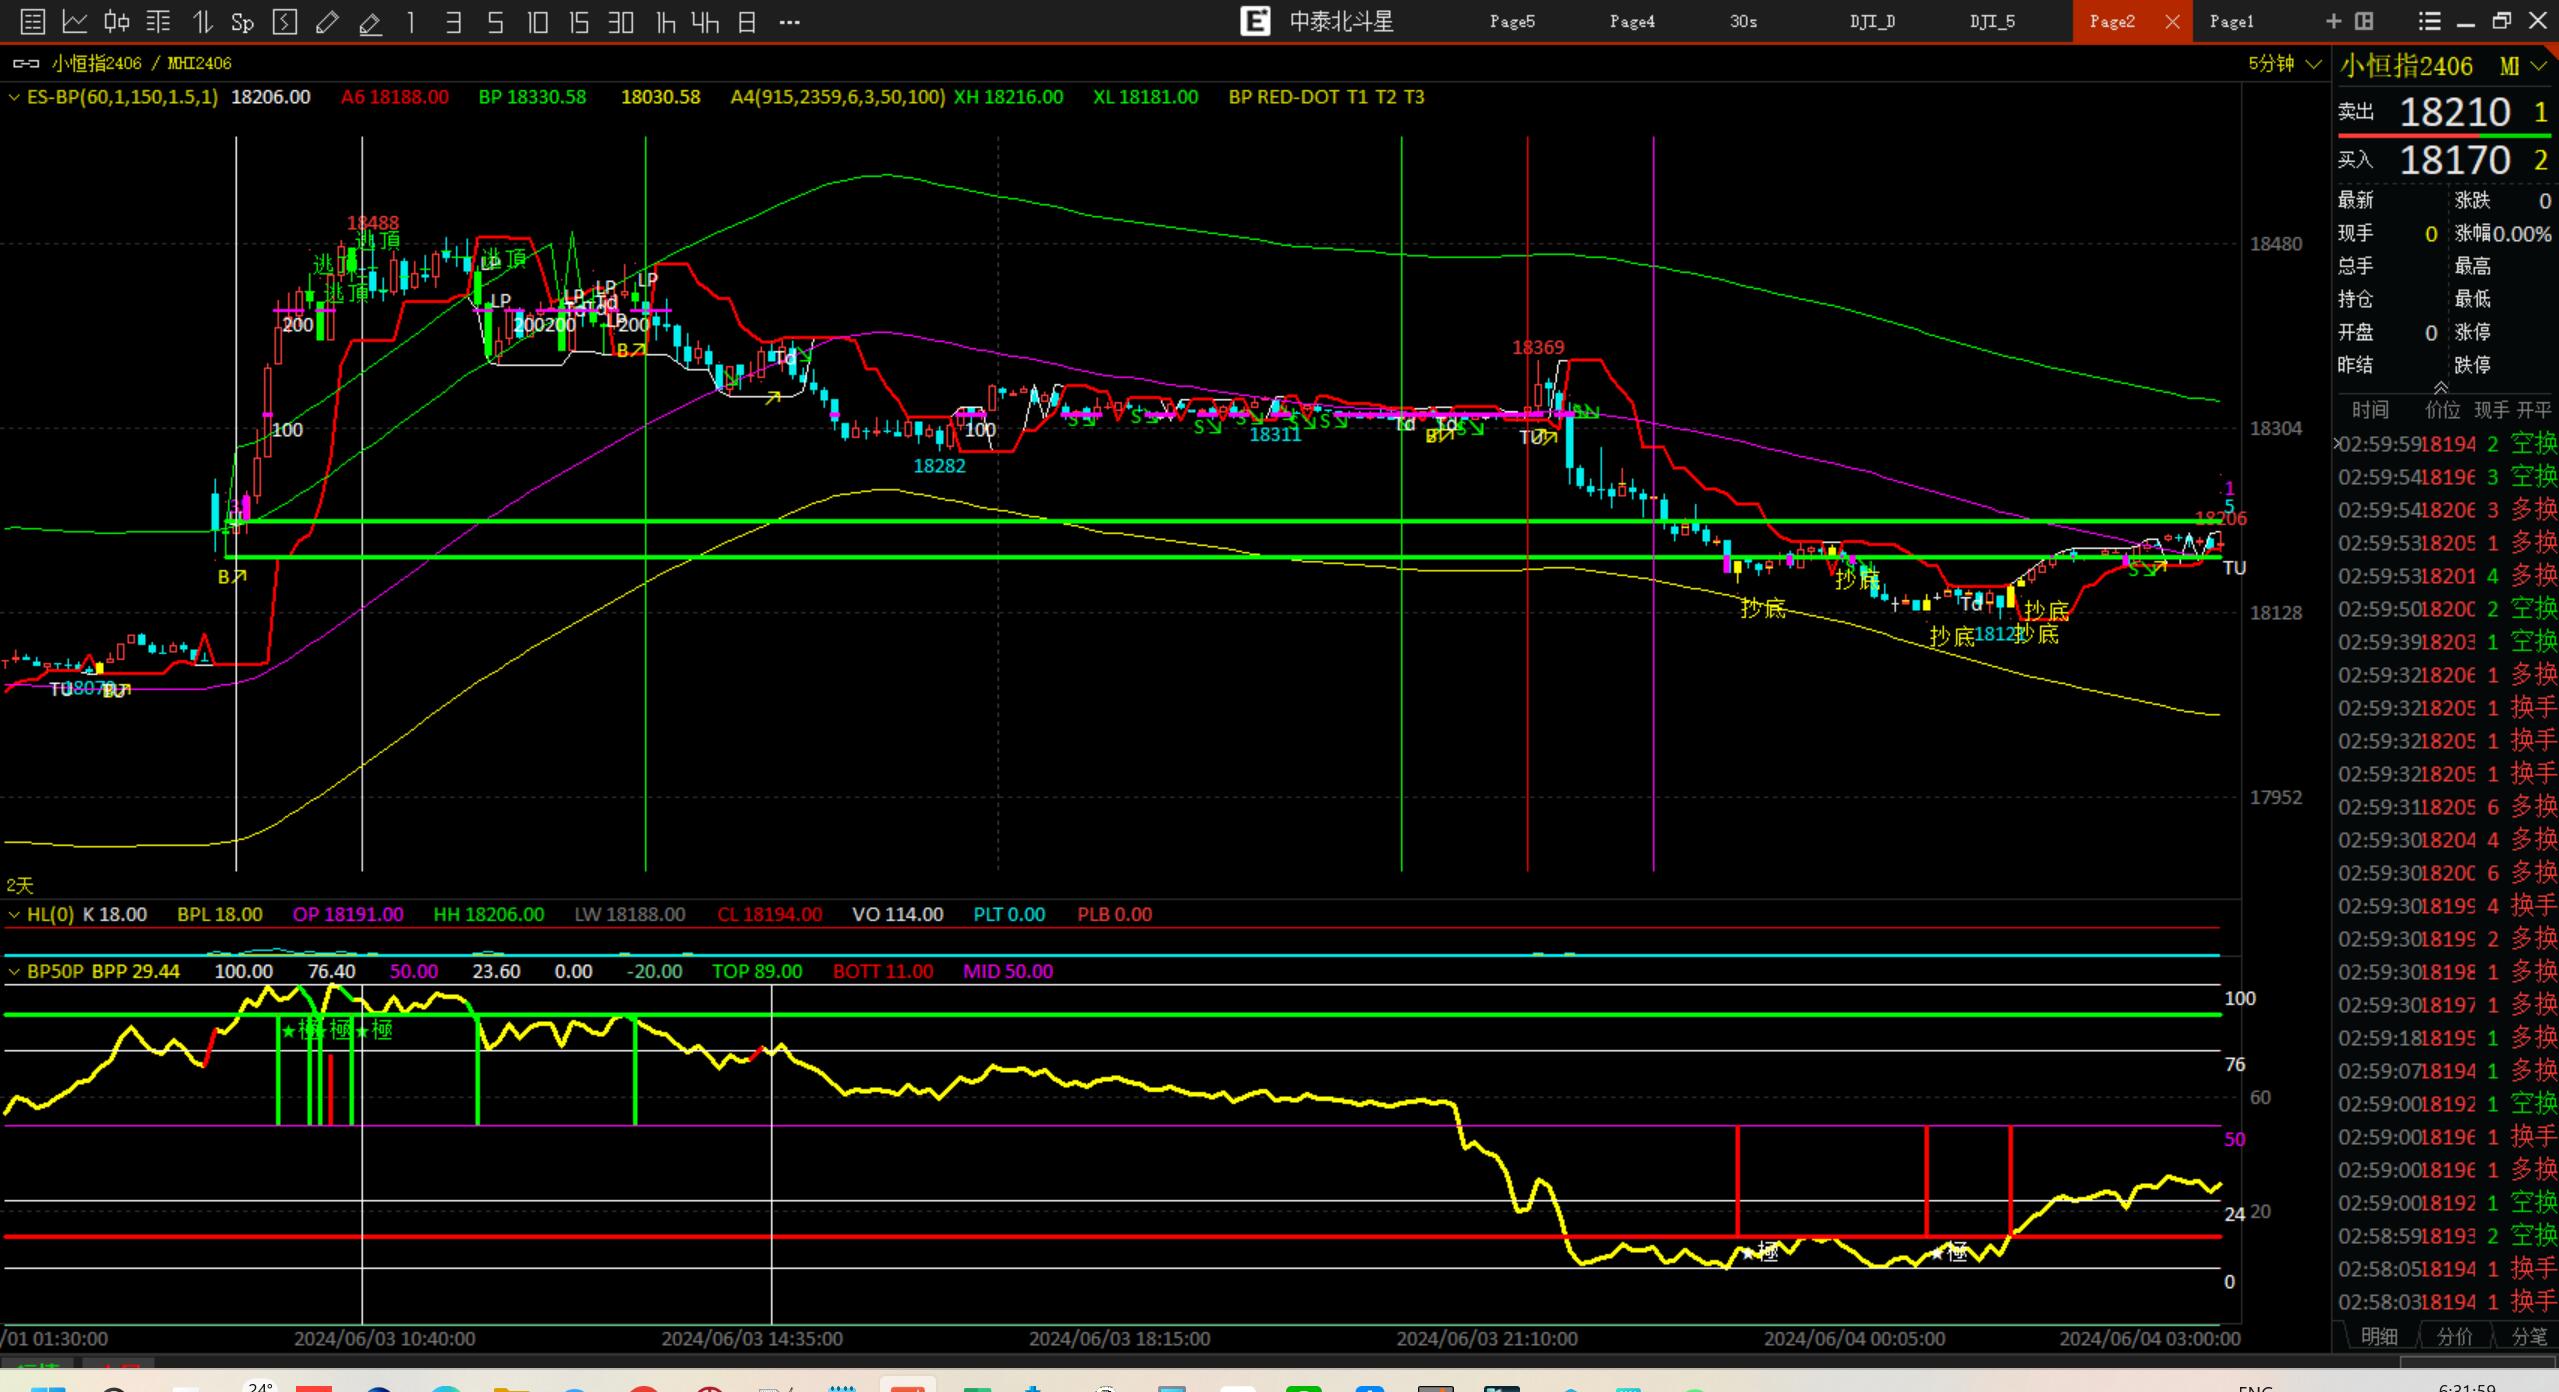Click the 中泰北斗星 logo icon

(1255, 21)
